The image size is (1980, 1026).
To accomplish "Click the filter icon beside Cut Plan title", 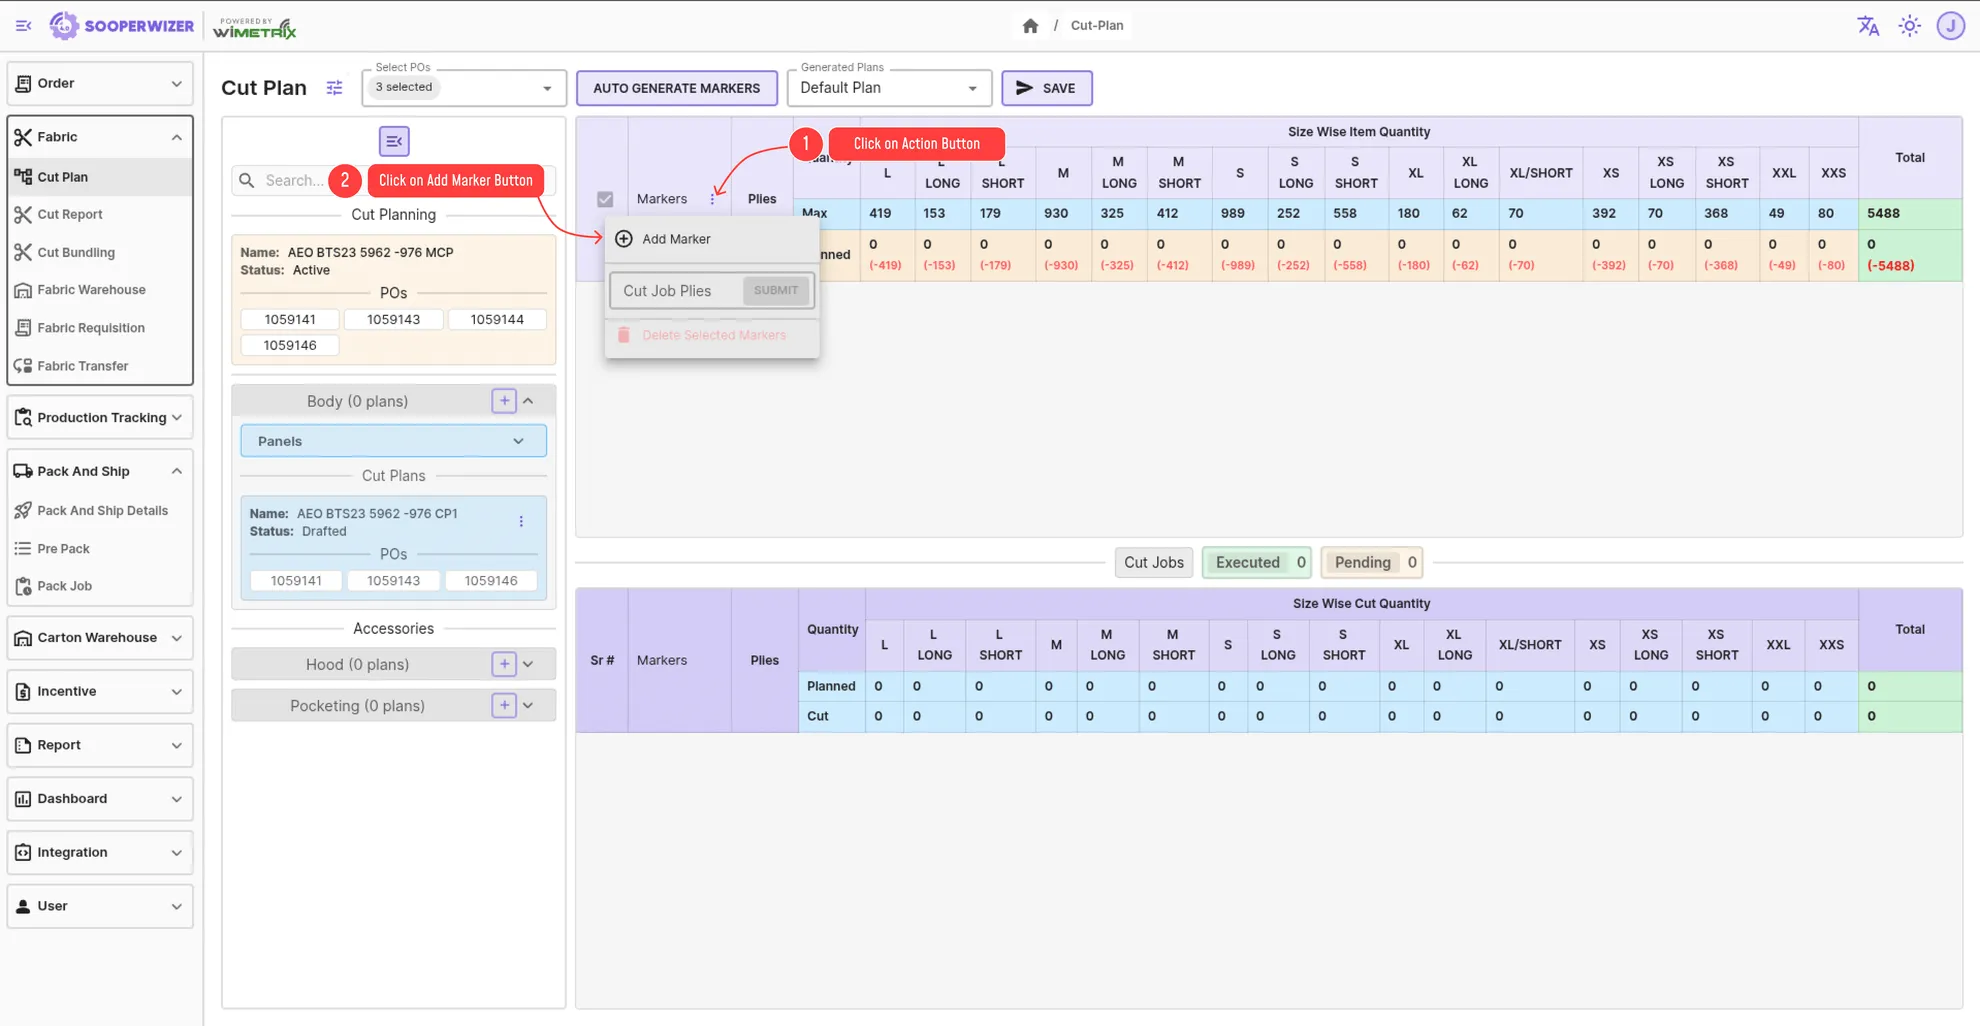I will tap(334, 88).
